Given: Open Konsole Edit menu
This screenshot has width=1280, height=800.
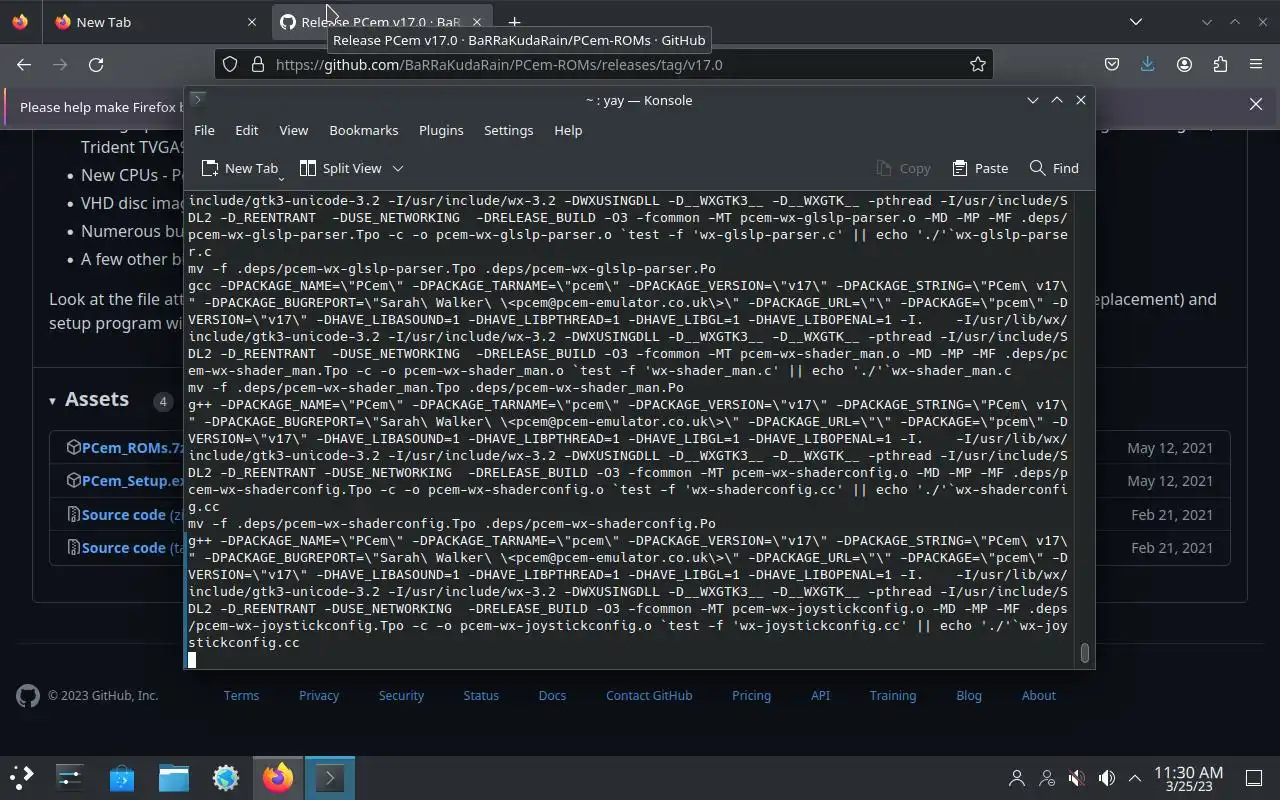Looking at the screenshot, I should click(246, 130).
